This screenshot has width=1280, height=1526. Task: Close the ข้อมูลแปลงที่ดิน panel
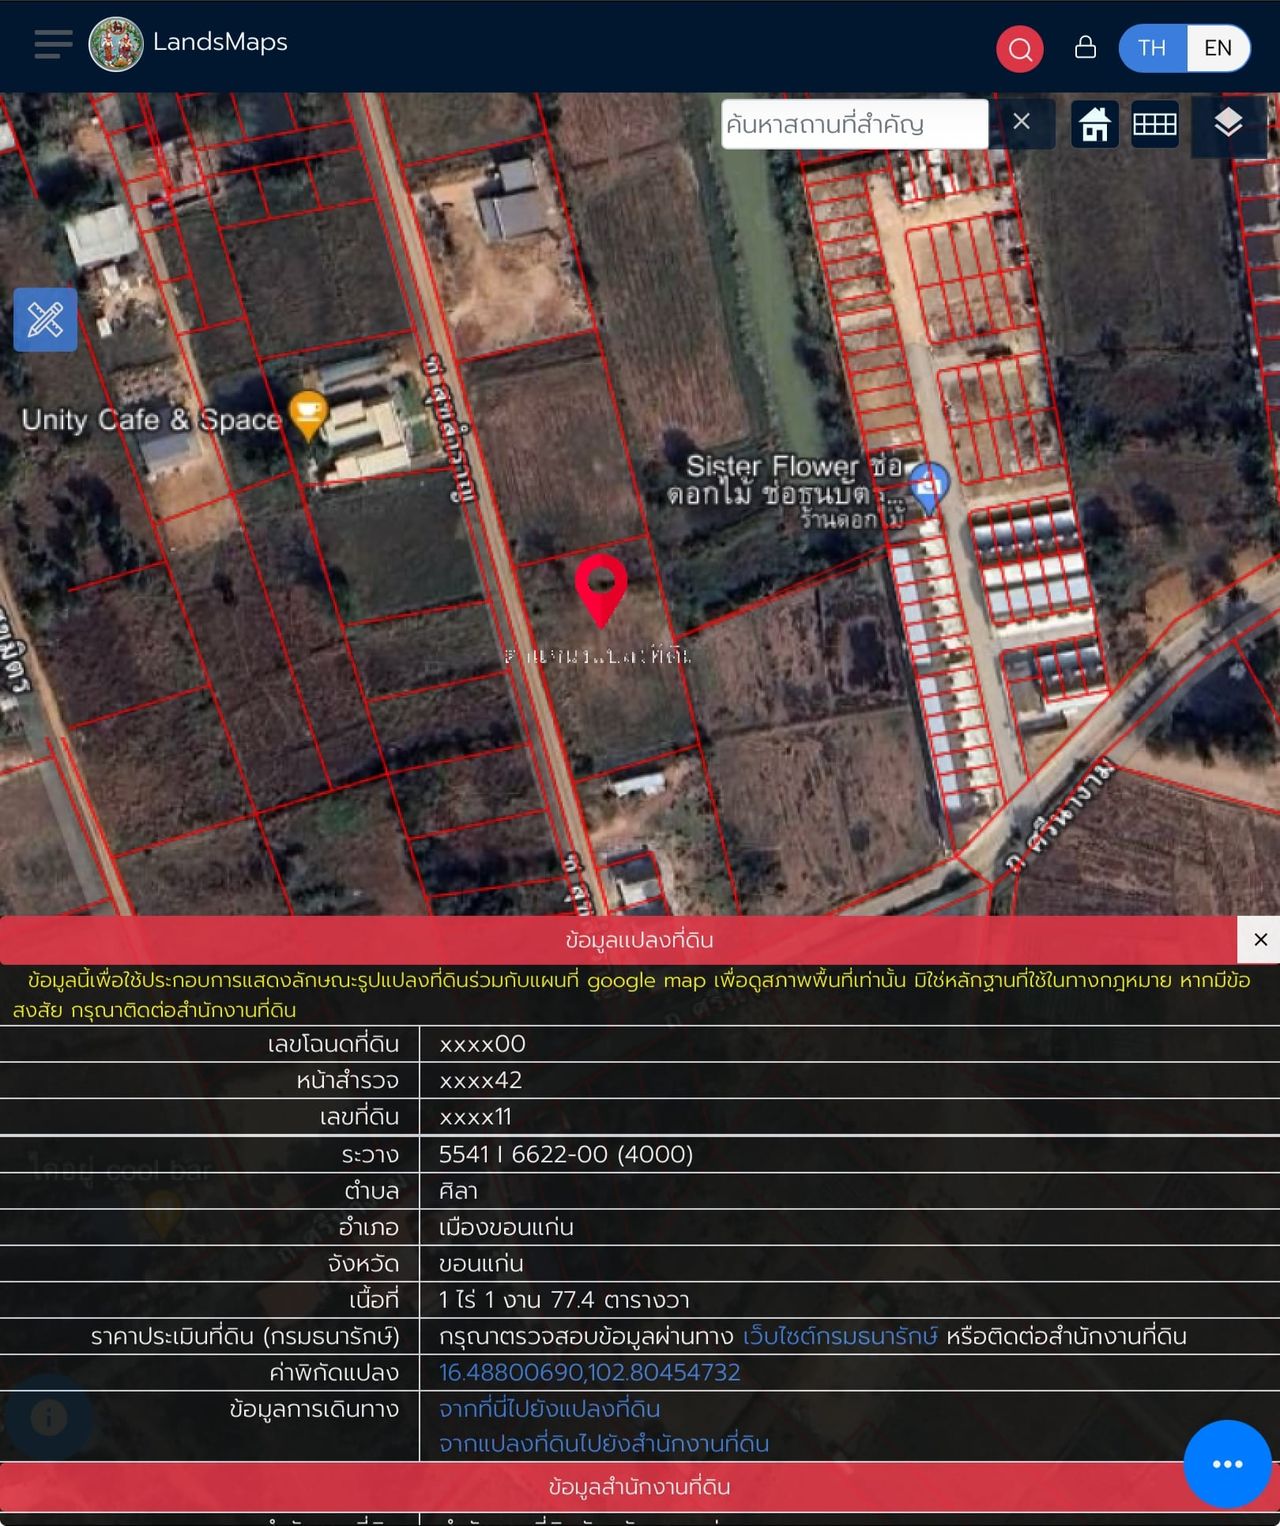(x=1260, y=940)
